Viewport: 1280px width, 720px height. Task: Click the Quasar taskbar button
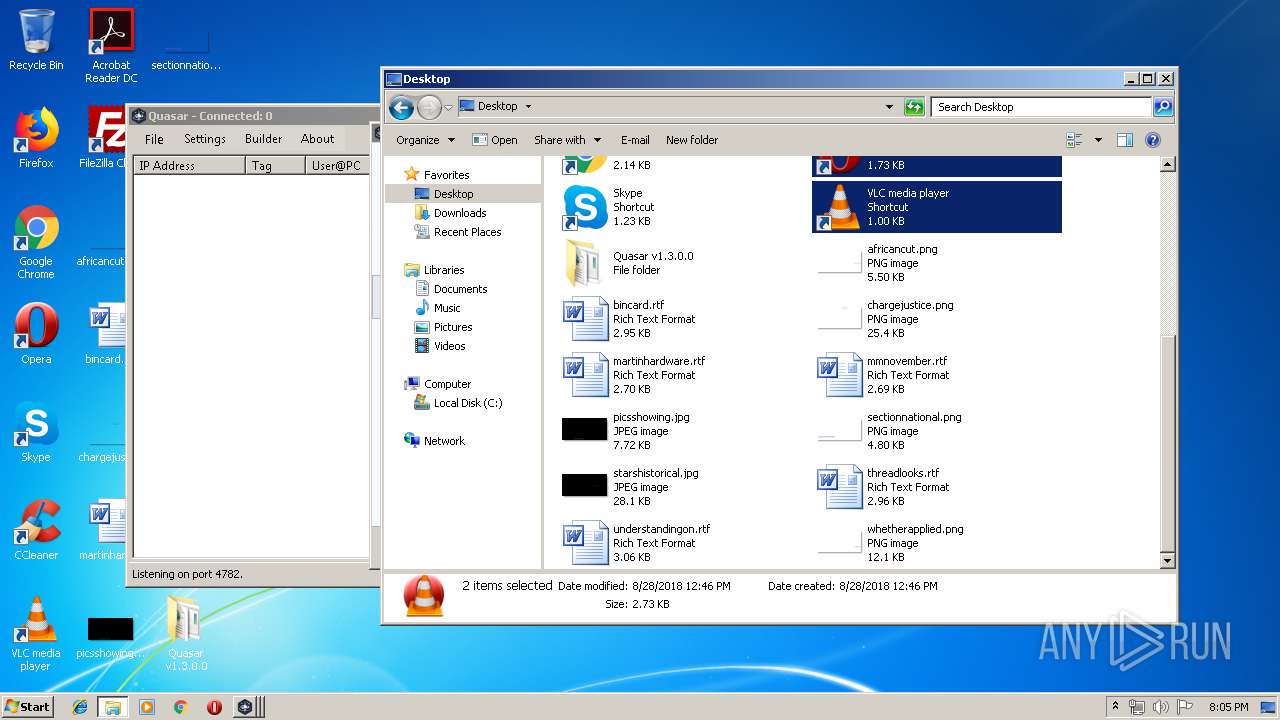(x=246, y=707)
